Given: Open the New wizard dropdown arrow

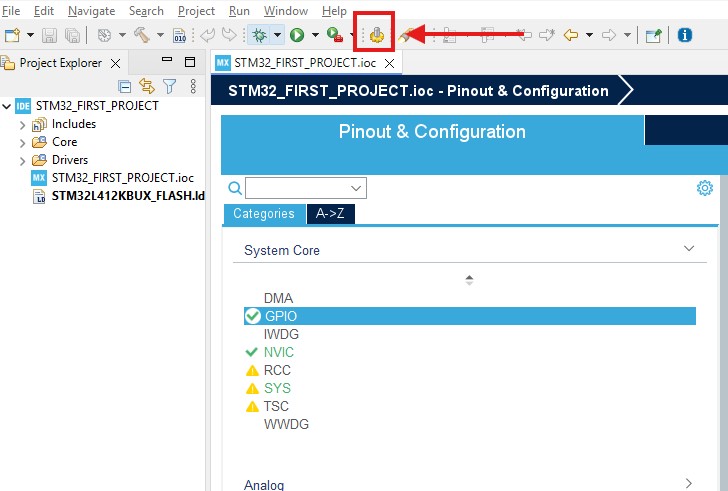Looking at the screenshot, I should (x=30, y=35).
